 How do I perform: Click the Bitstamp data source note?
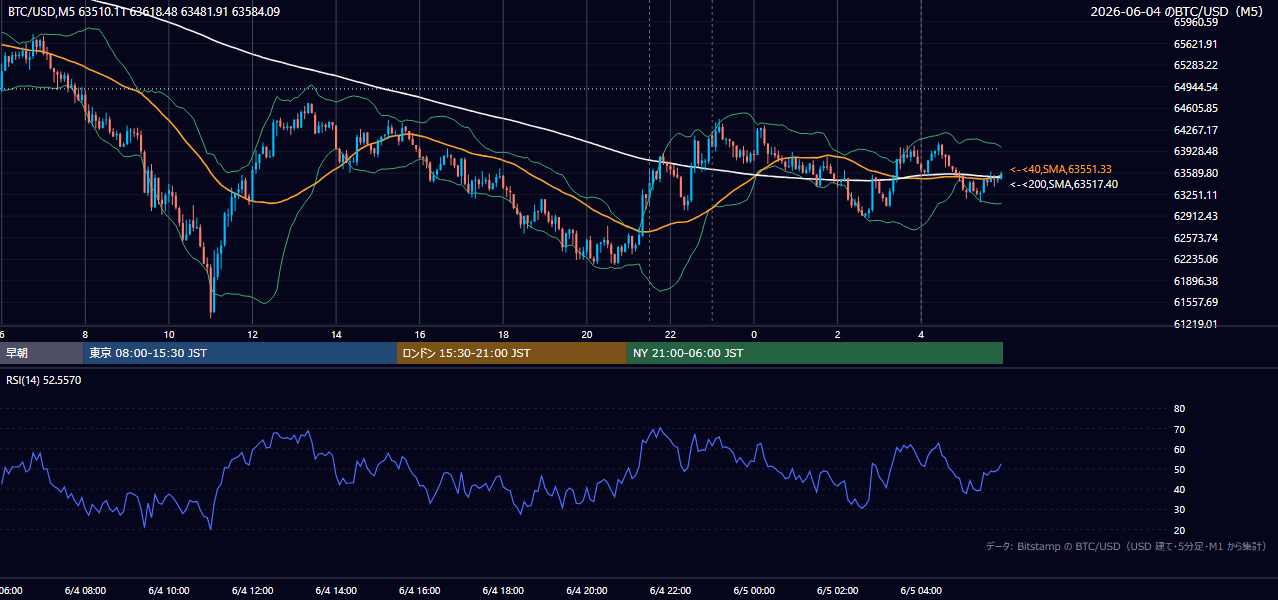point(1126,546)
